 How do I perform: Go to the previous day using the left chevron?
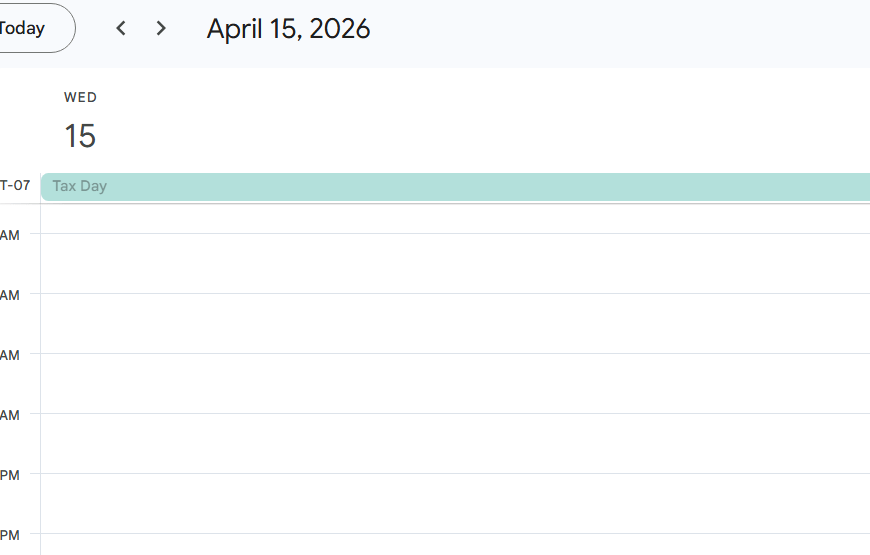tap(121, 28)
